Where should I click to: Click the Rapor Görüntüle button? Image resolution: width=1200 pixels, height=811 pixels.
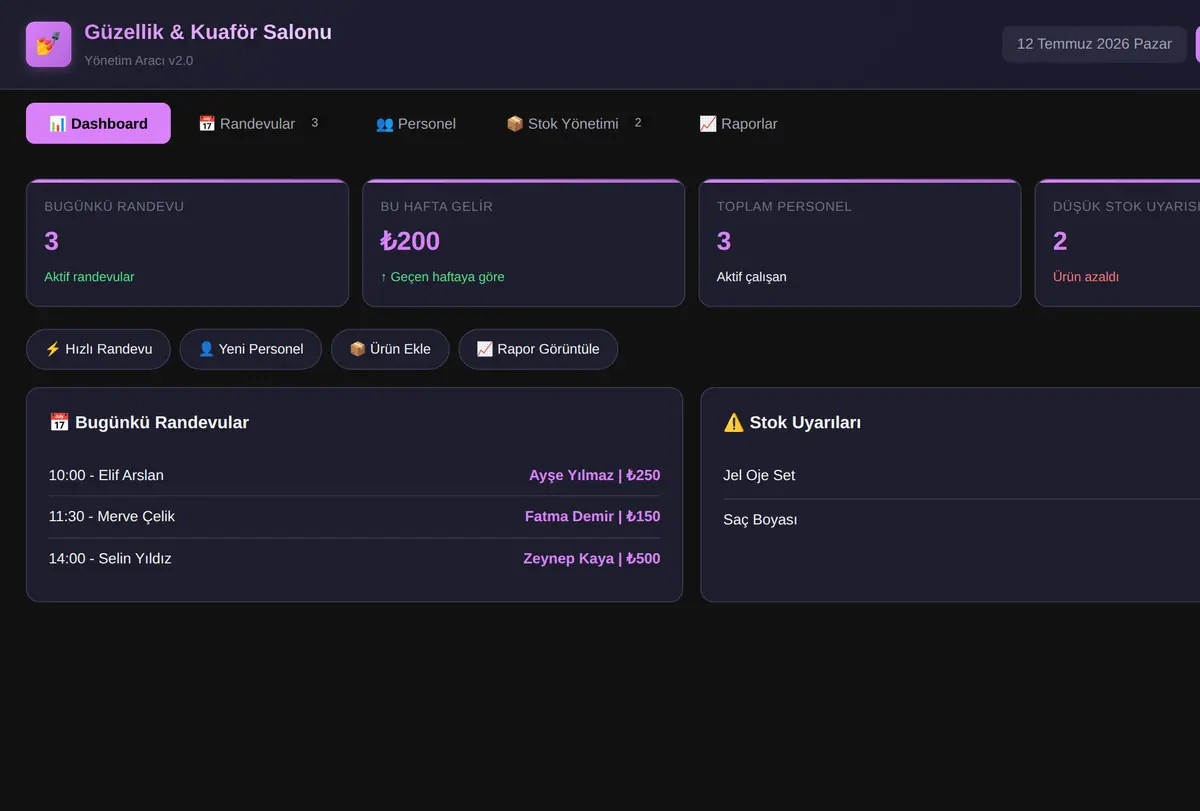[x=538, y=349]
